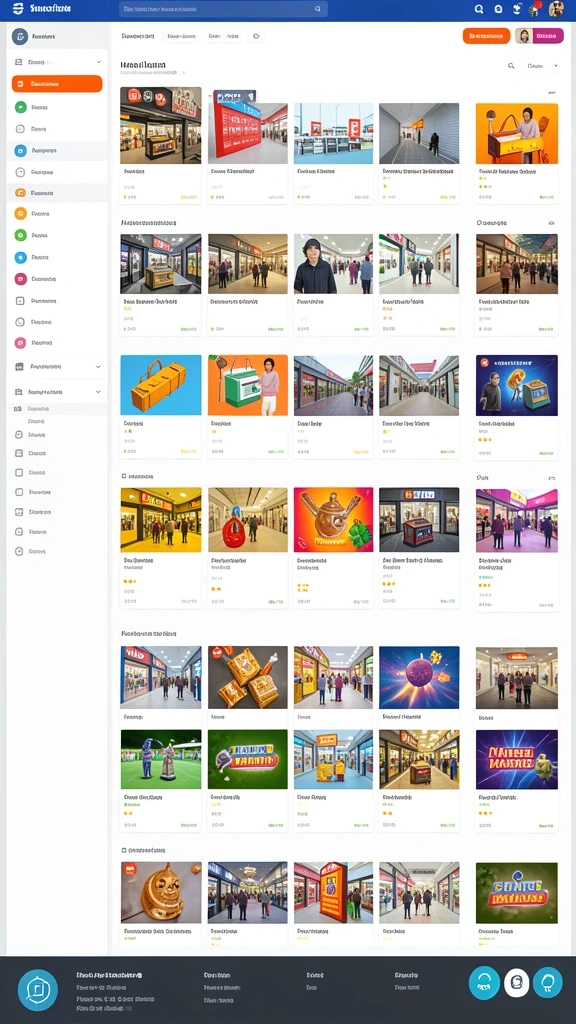Click the teal headset icon in the footer
Viewport: 576px width, 1024px height.
(x=485, y=983)
